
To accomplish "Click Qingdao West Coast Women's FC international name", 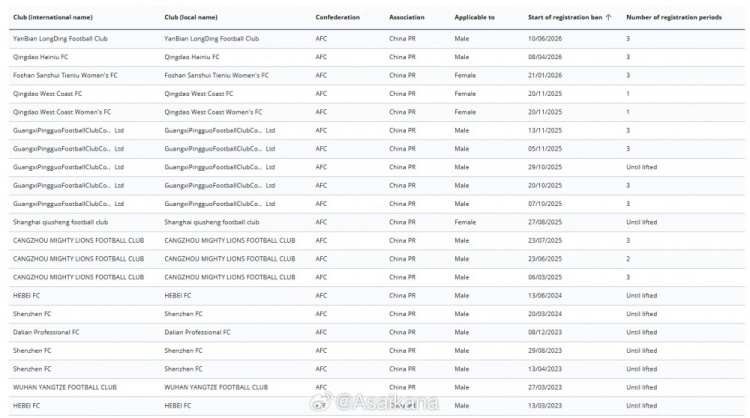I will (62, 112).
